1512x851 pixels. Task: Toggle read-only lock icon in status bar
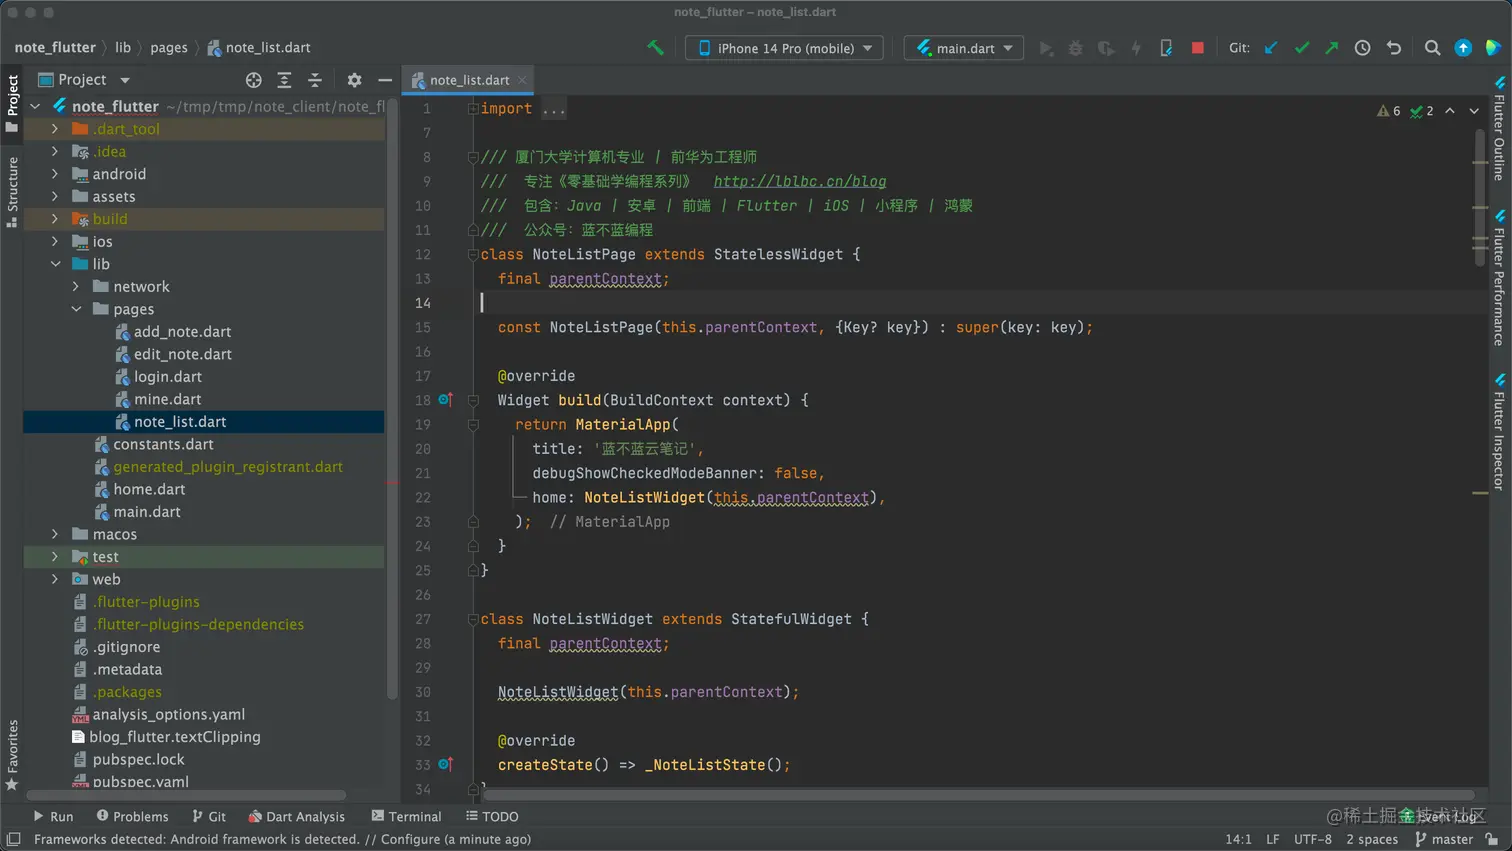pos(1492,840)
